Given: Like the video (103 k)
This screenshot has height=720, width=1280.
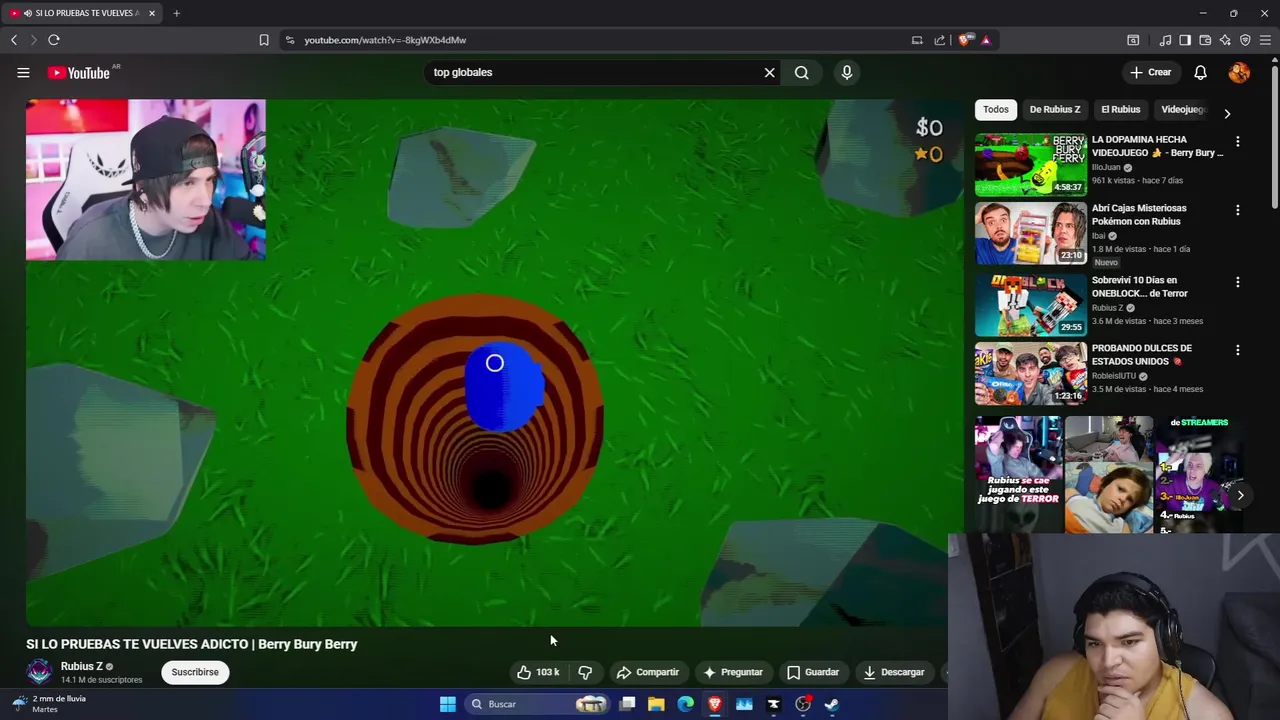Looking at the screenshot, I should (x=538, y=672).
